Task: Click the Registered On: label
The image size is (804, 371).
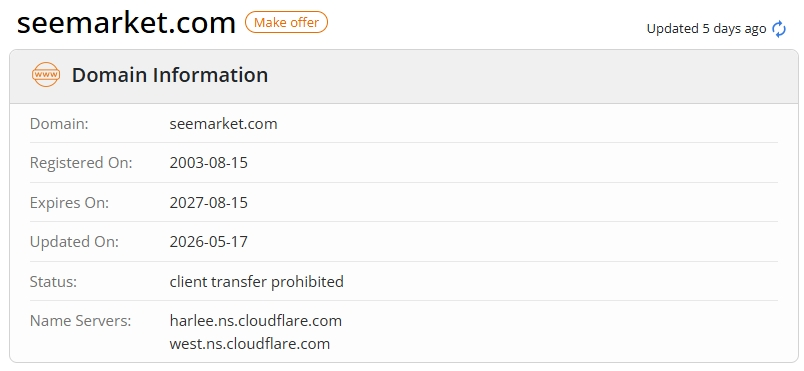Action: point(81,163)
